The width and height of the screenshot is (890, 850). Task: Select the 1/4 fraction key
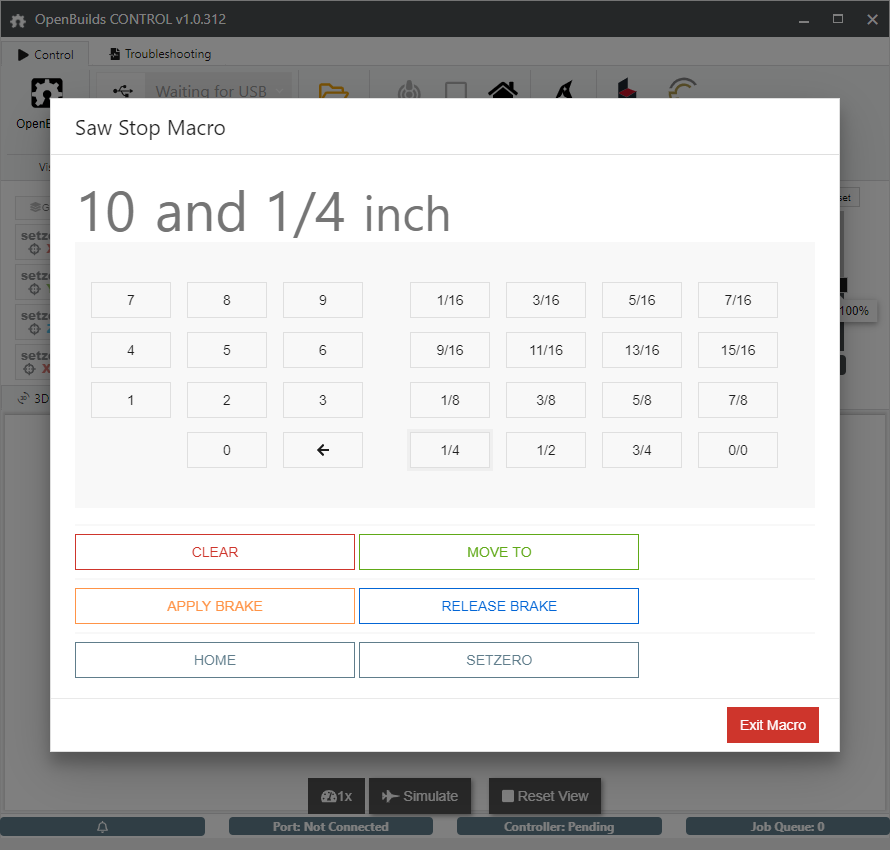pos(450,450)
